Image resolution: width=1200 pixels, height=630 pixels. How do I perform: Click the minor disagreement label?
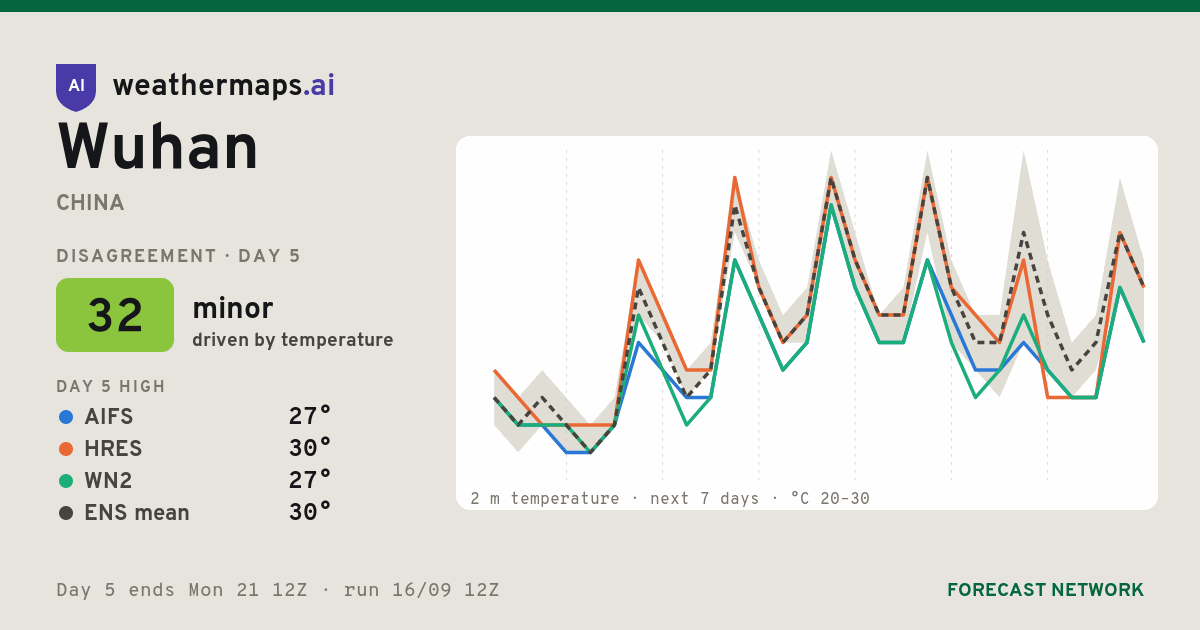(232, 308)
